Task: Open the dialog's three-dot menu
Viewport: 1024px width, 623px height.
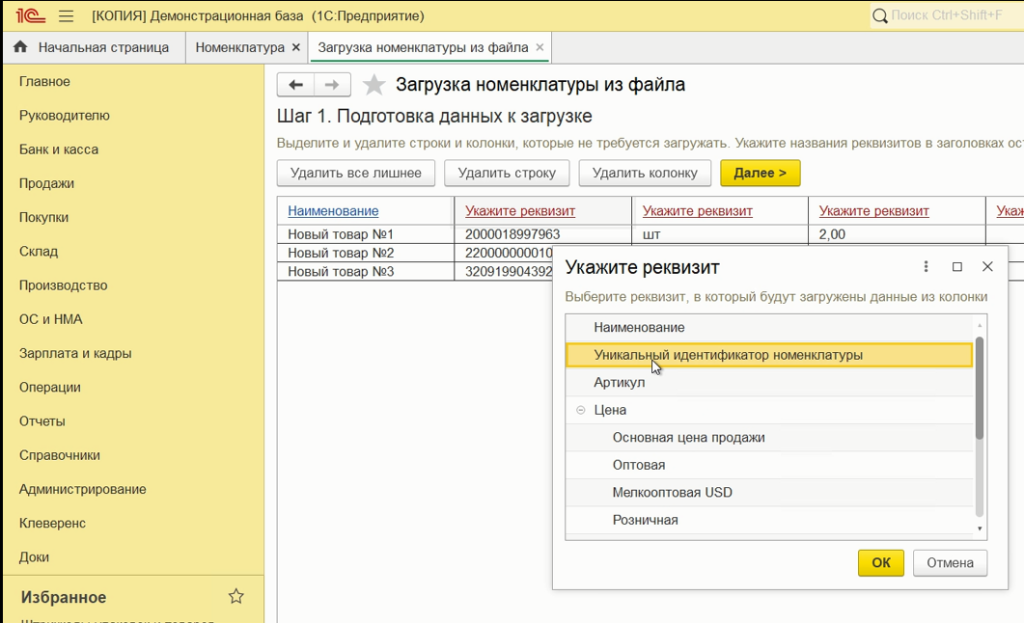Action: 925,266
